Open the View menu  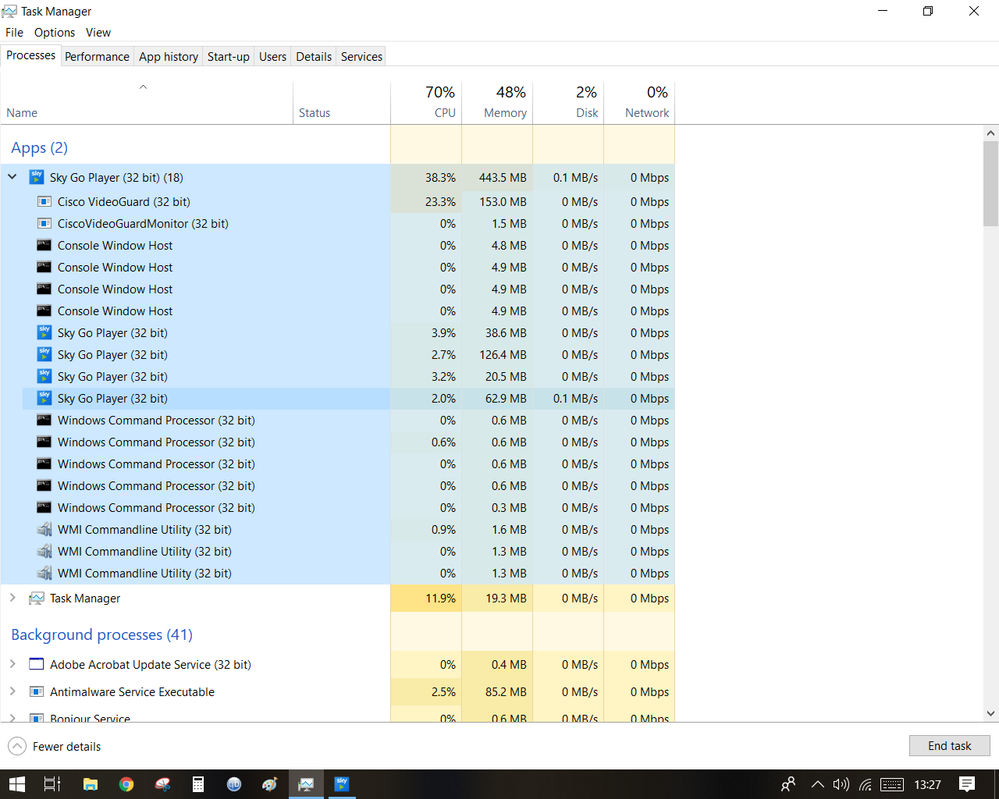click(98, 32)
